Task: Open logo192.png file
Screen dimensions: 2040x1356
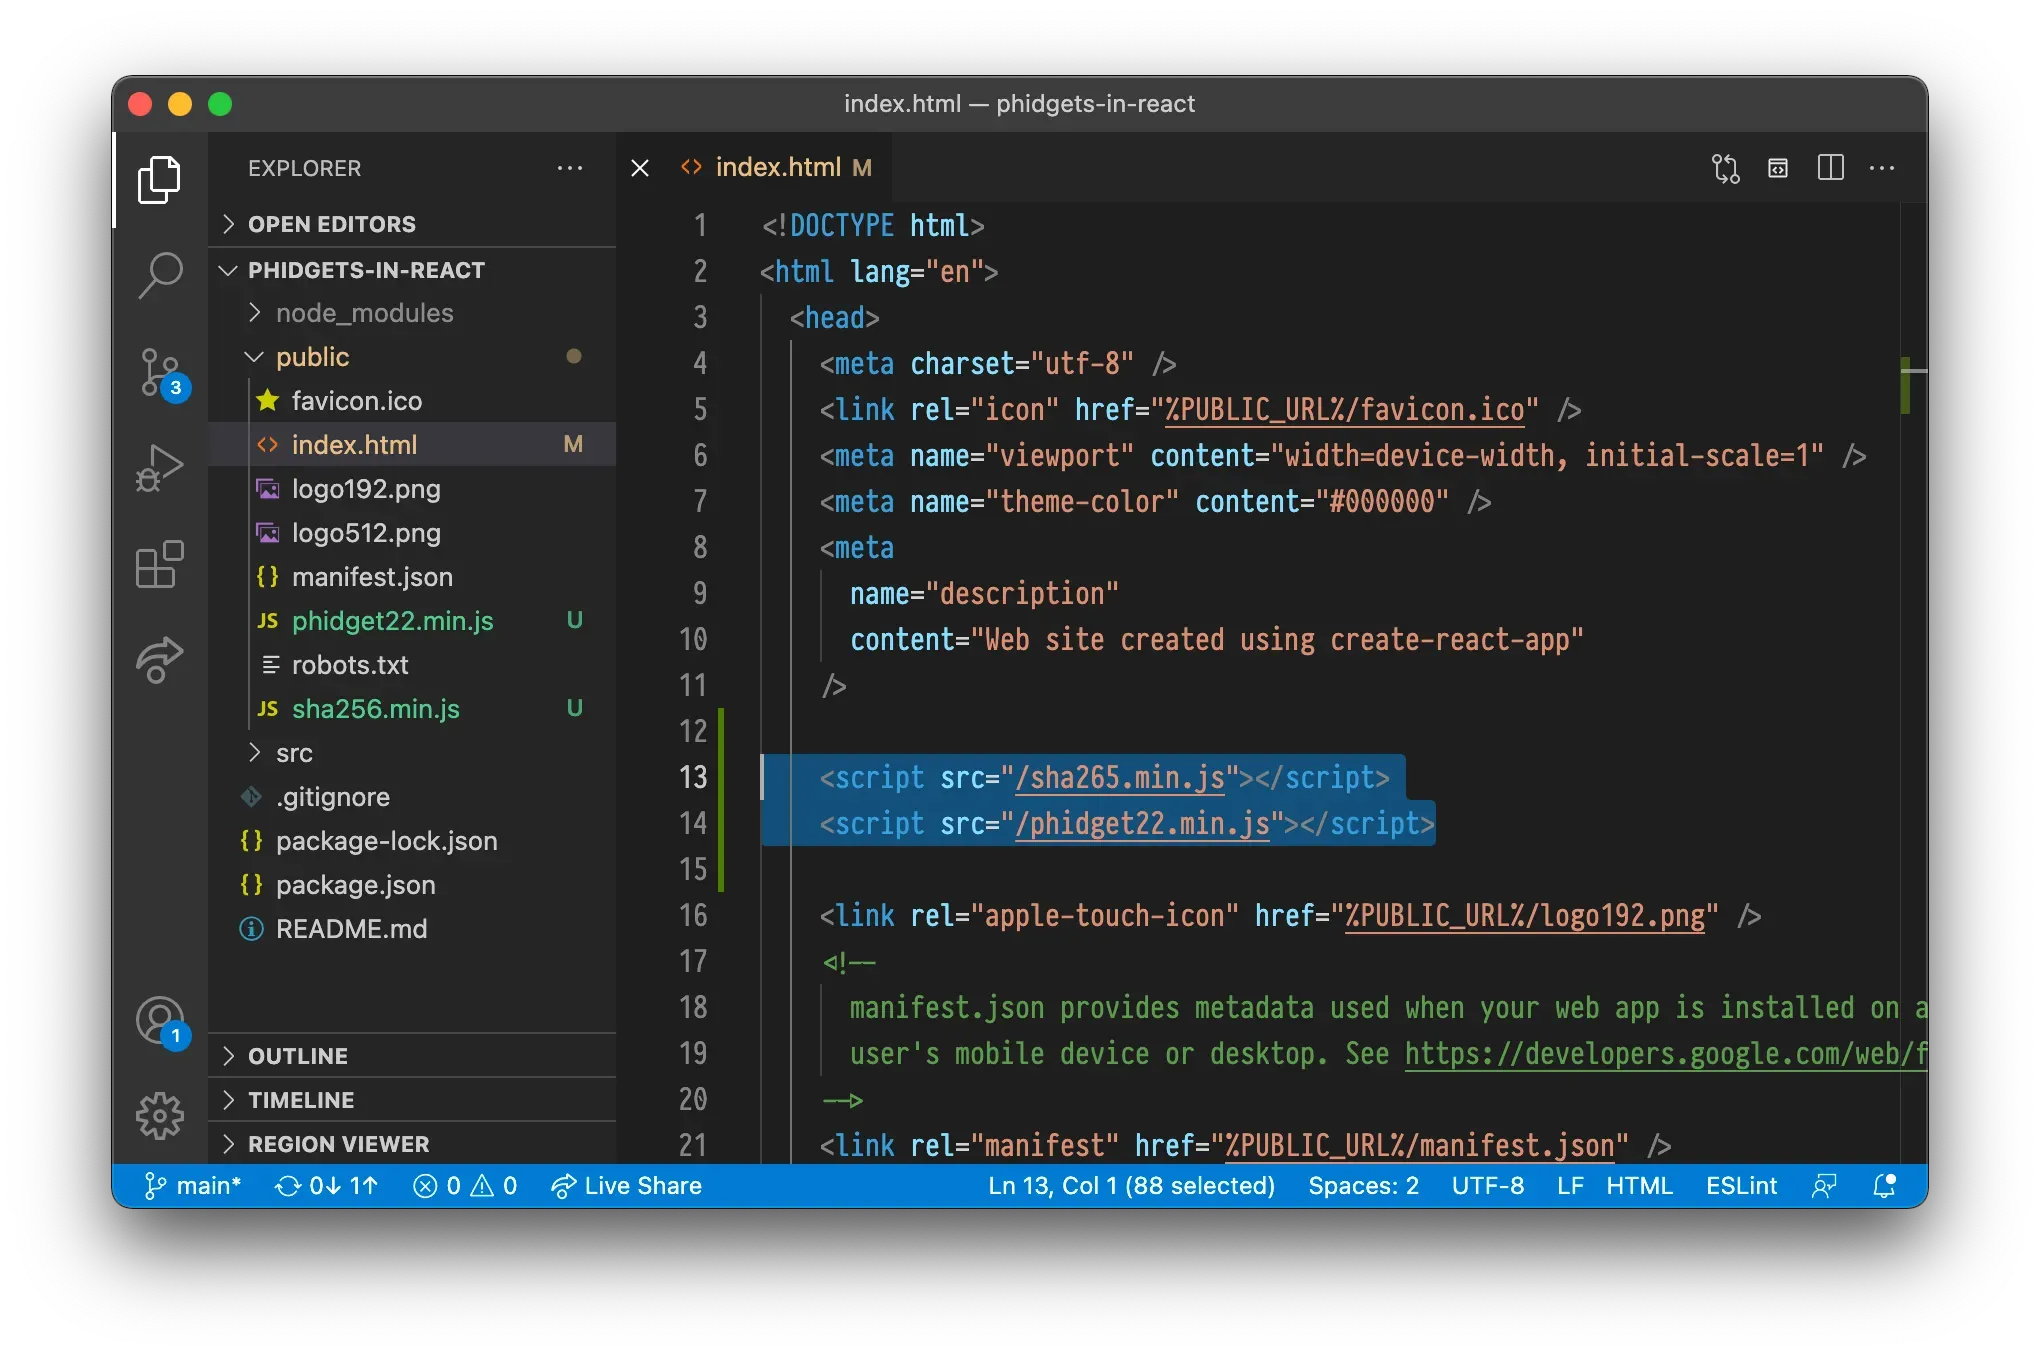Action: point(412,489)
